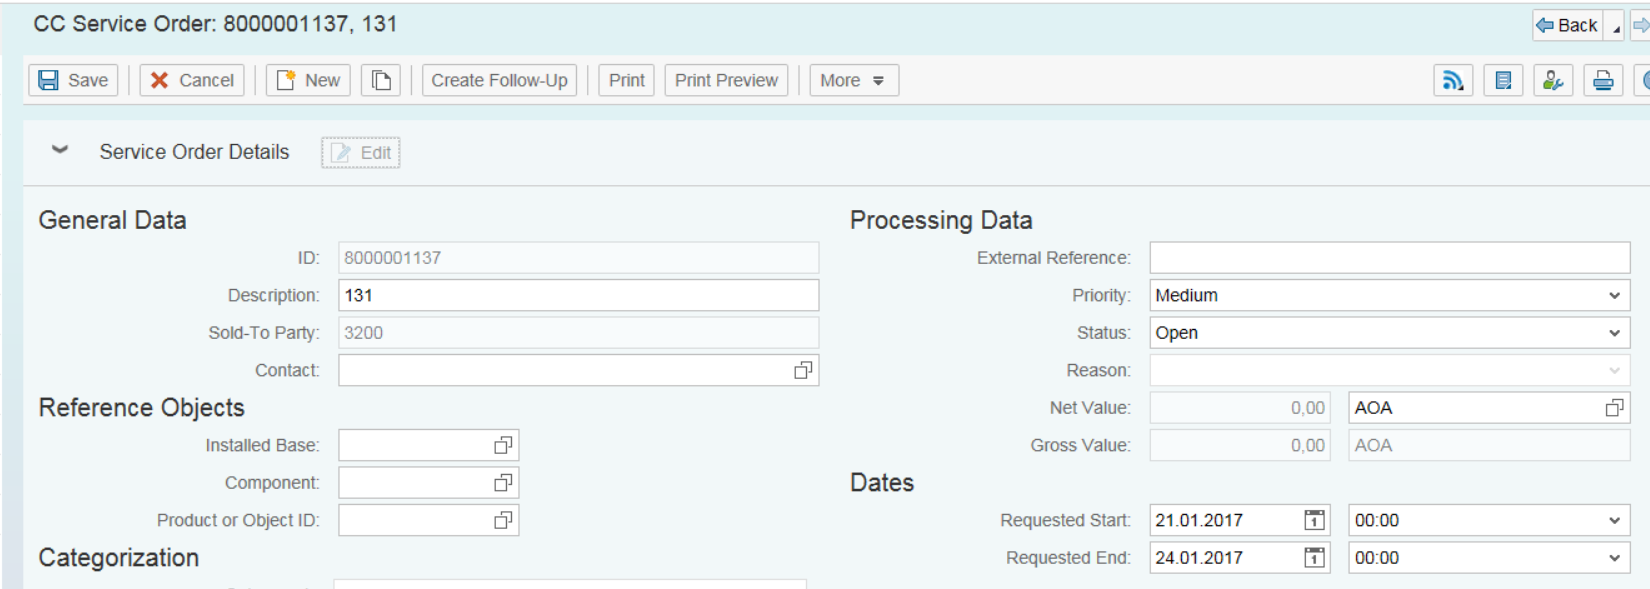Click the notes page icon
Viewport: 1650px width, 589px height.
pos(1503,80)
